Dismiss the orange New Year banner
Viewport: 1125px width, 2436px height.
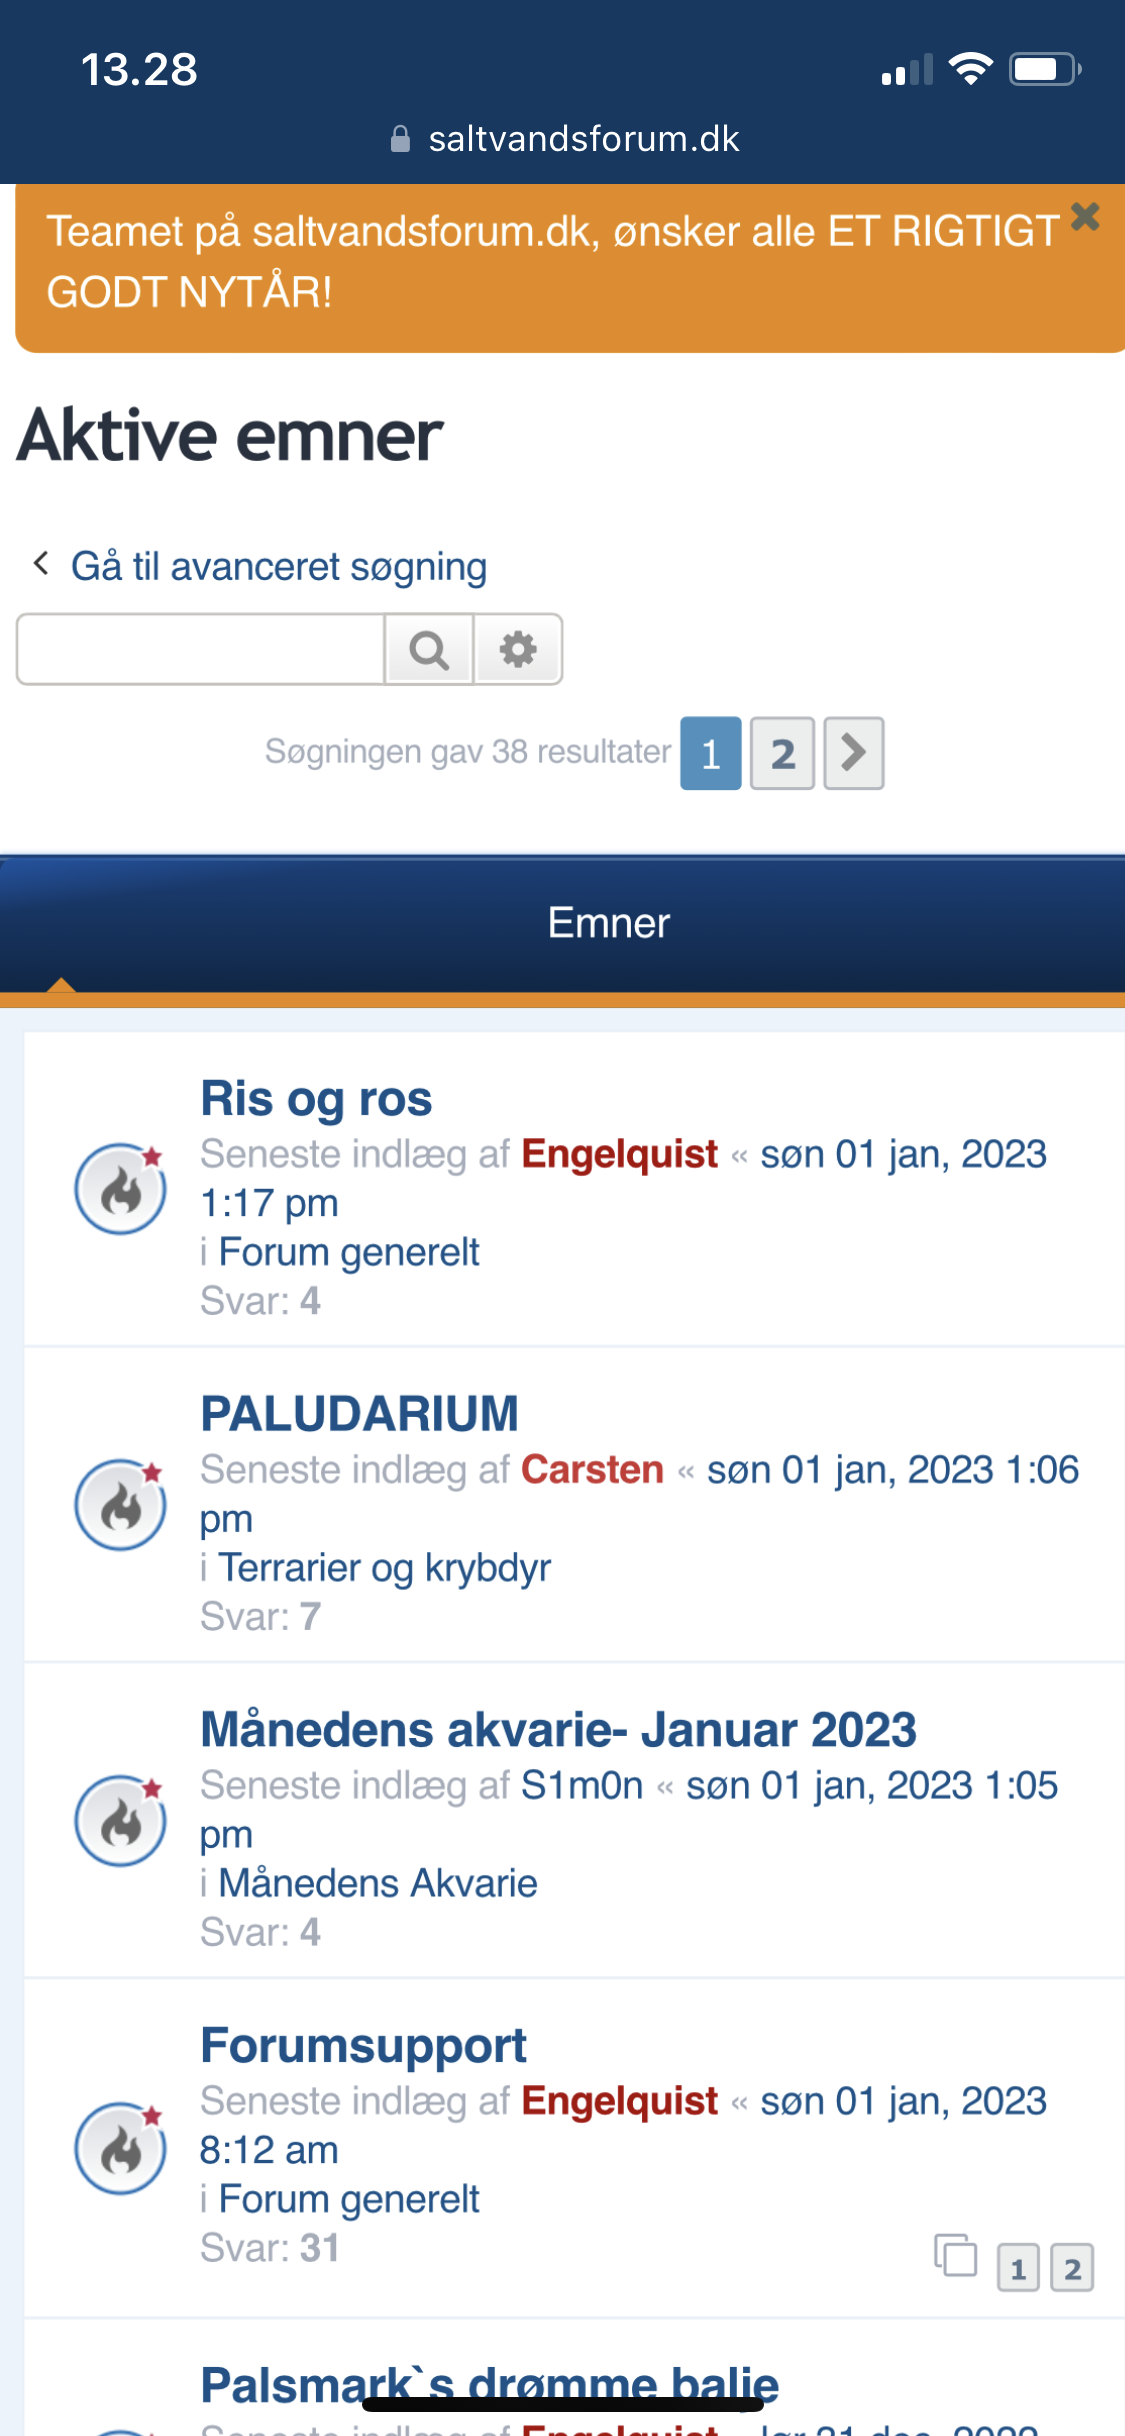1085,216
